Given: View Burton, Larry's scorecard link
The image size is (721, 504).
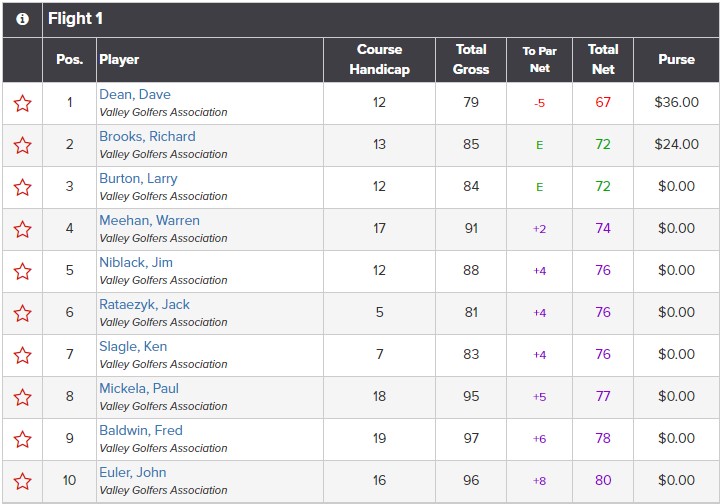Looking at the screenshot, I should click(x=138, y=178).
